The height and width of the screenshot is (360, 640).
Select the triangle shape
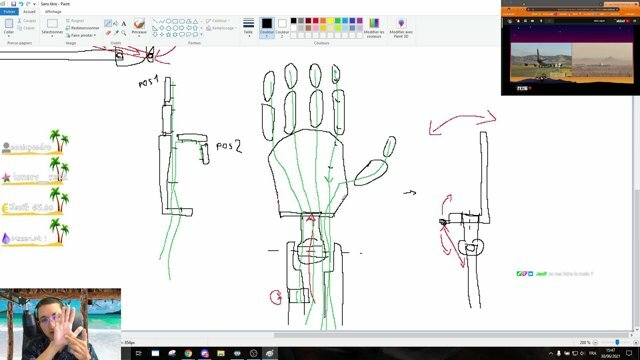pyautogui.click(x=195, y=21)
